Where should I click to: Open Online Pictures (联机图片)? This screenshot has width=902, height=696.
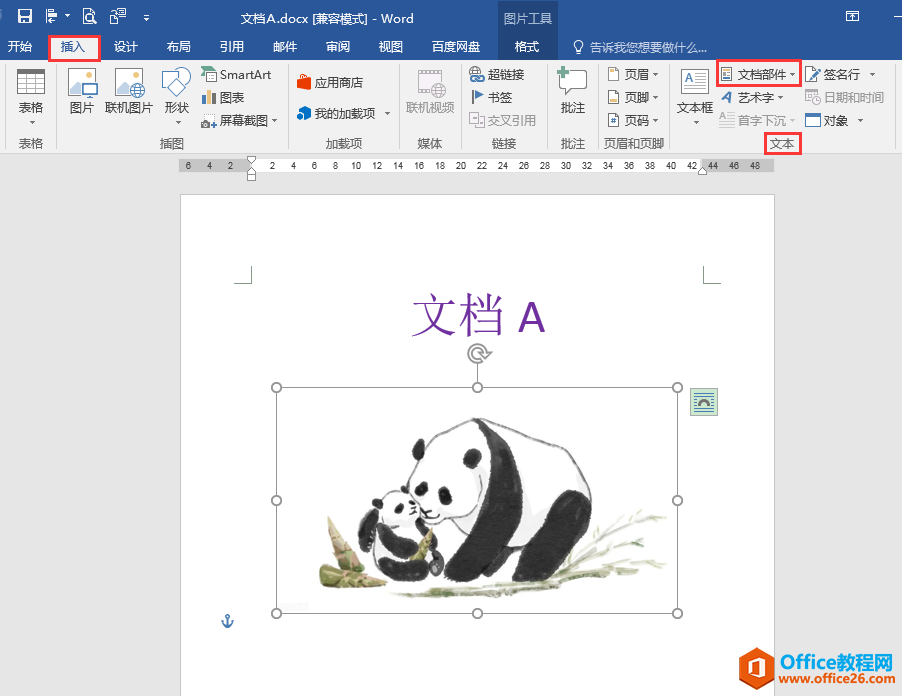click(128, 91)
